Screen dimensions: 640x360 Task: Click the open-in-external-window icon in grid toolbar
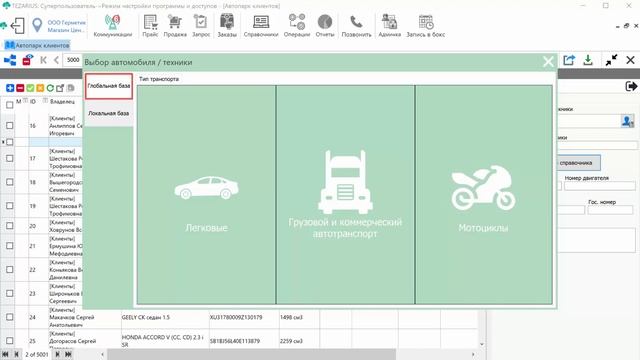(x=60, y=88)
